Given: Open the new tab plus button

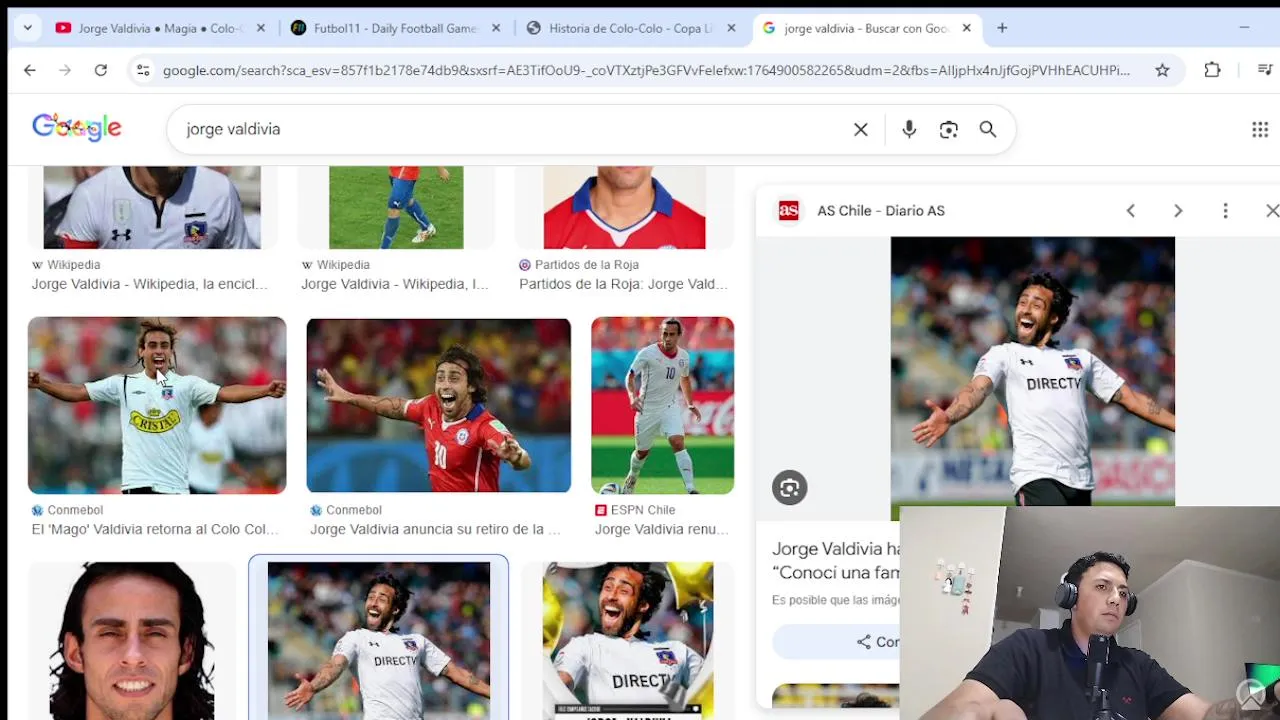Looking at the screenshot, I should [x=1002, y=28].
